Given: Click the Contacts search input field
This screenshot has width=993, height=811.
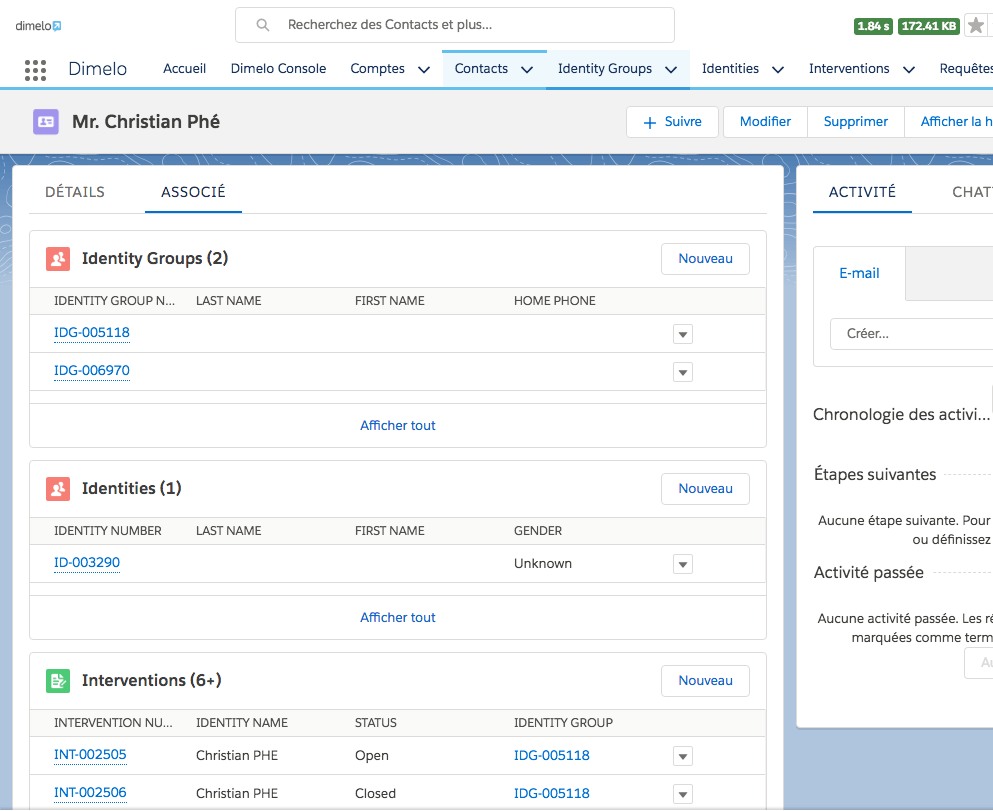Looking at the screenshot, I should point(470,25).
